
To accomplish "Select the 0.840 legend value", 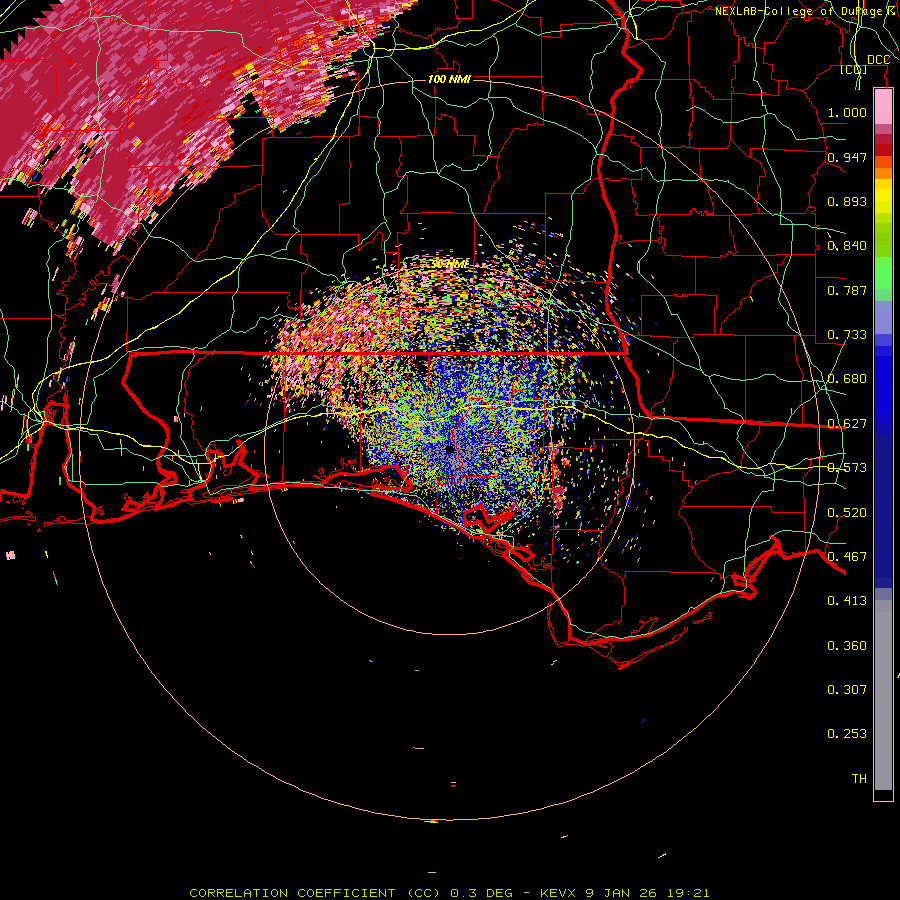I will click(x=847, y=246).
